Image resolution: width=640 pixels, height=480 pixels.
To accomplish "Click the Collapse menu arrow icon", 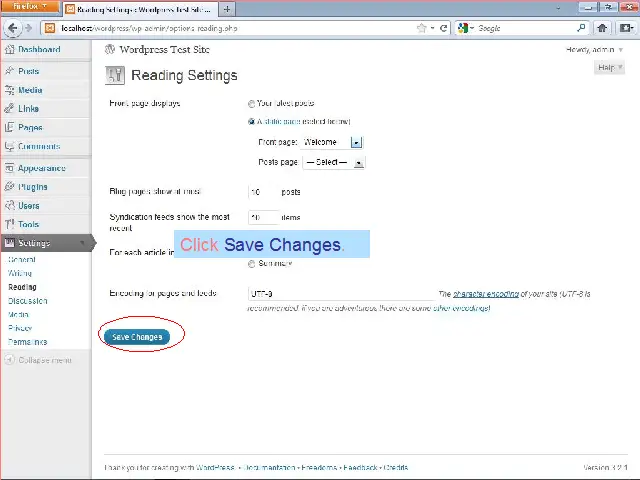I will [x=10, y=360].
